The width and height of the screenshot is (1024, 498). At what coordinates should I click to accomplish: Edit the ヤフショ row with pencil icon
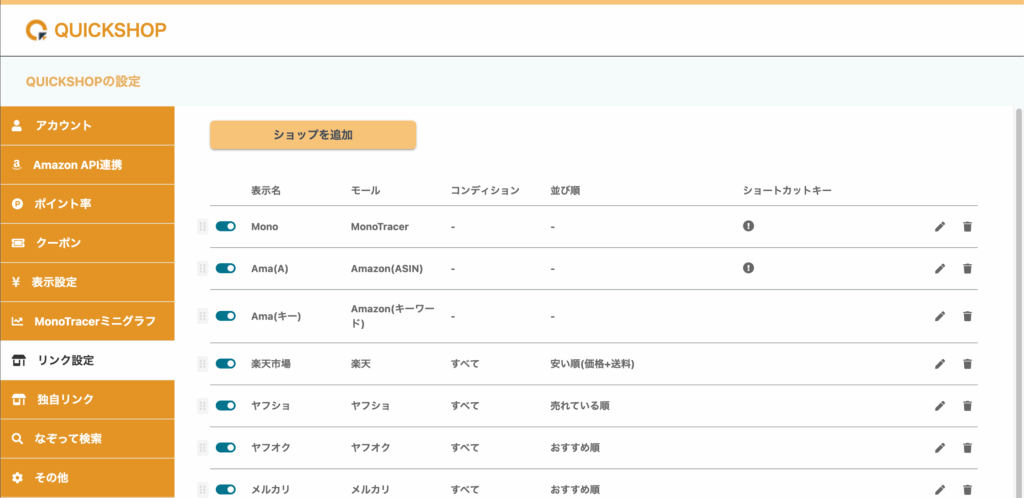940,405
